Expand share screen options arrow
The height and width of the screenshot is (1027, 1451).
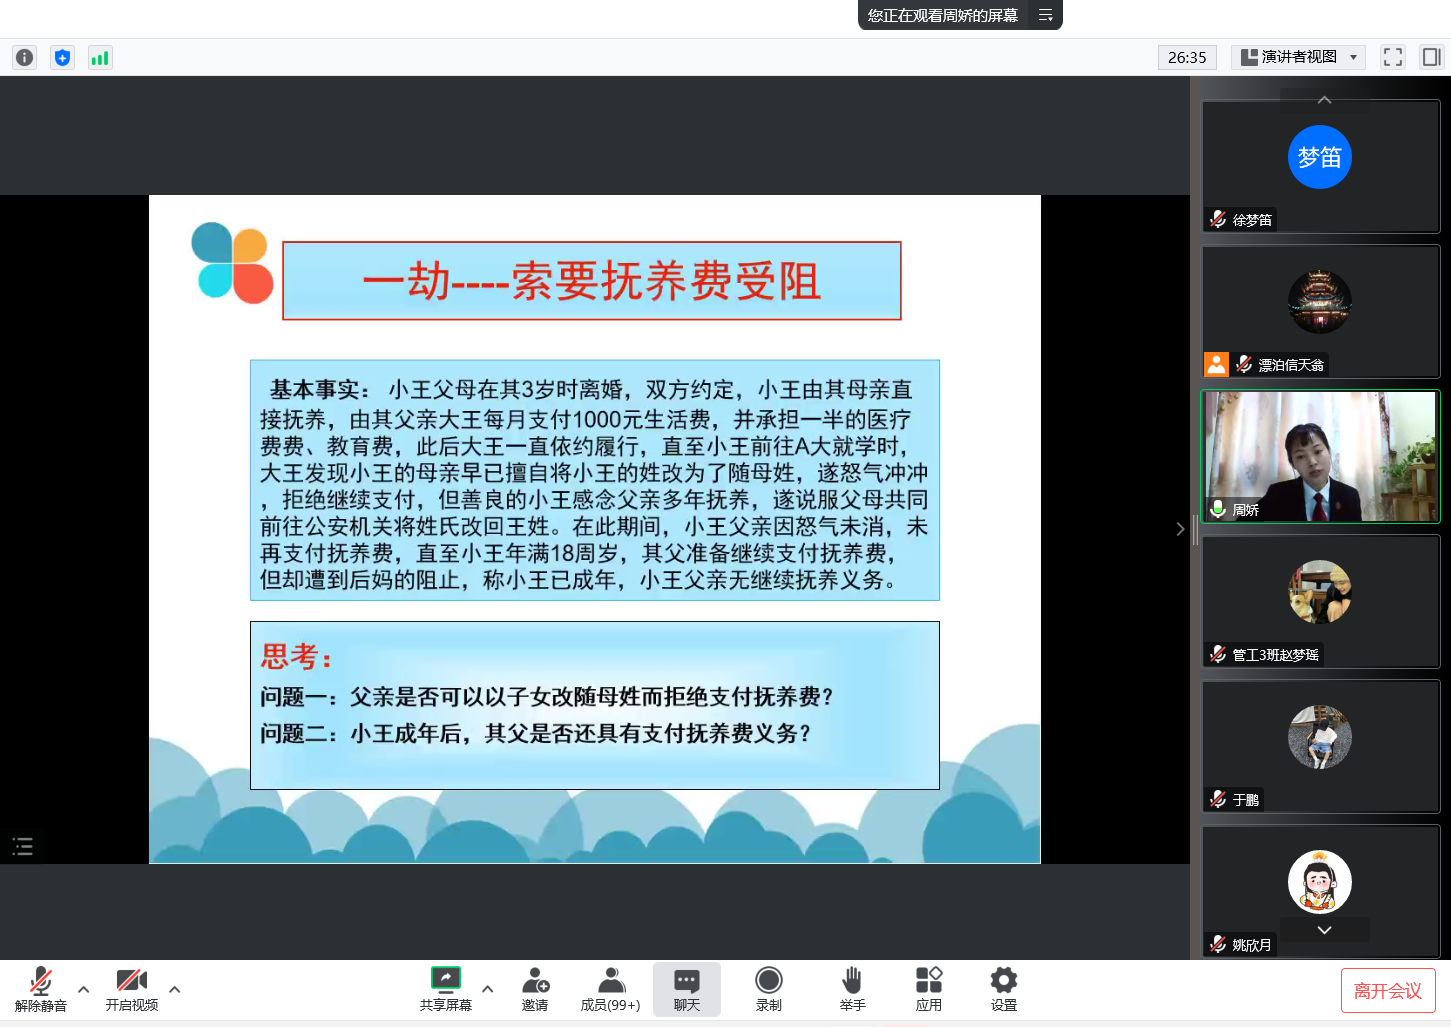488,989
